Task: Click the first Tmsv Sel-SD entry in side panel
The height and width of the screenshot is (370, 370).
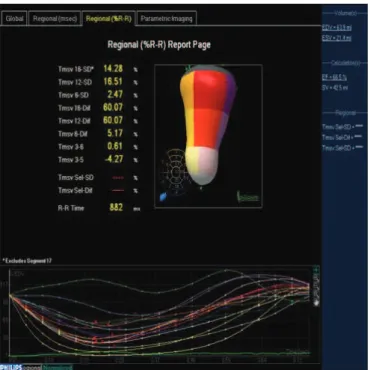Action: pos(342,127)
